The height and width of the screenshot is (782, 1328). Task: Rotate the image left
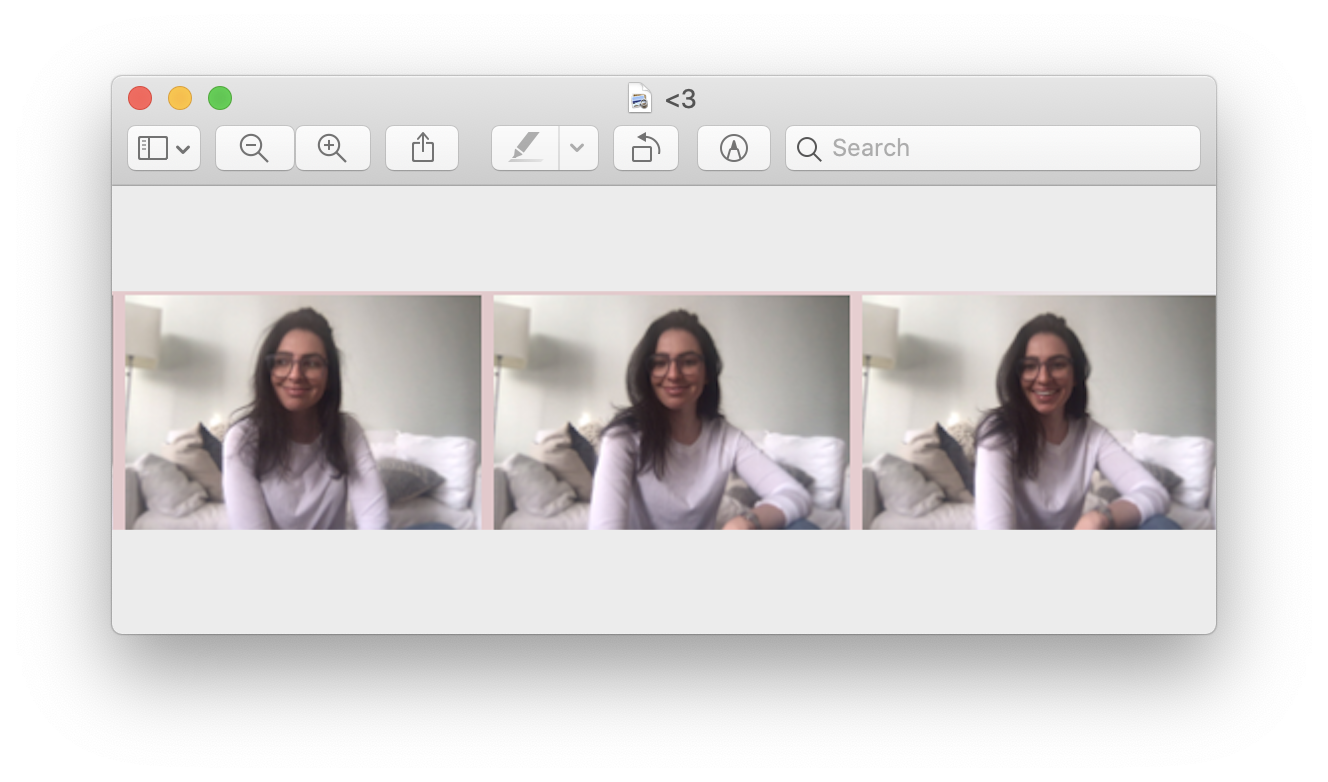point(645,148)
